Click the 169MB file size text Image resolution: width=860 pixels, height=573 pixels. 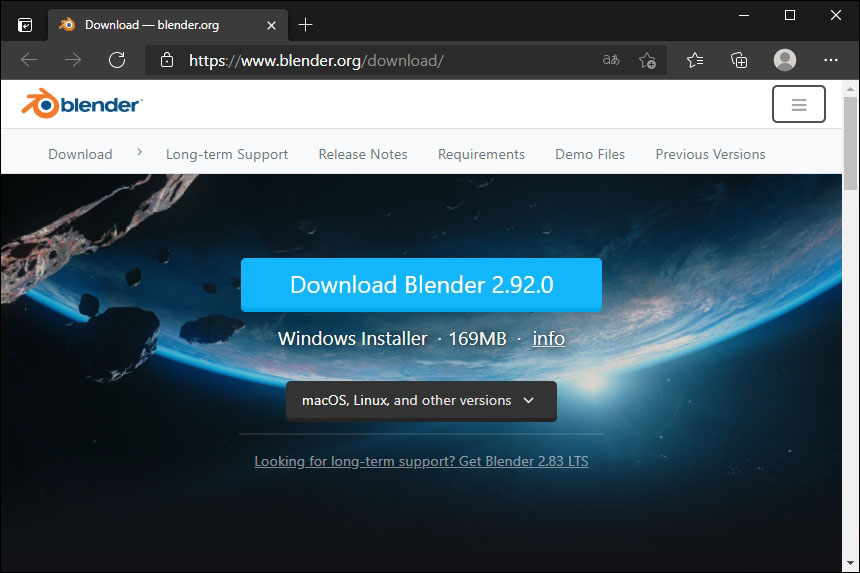click(477, 338)
